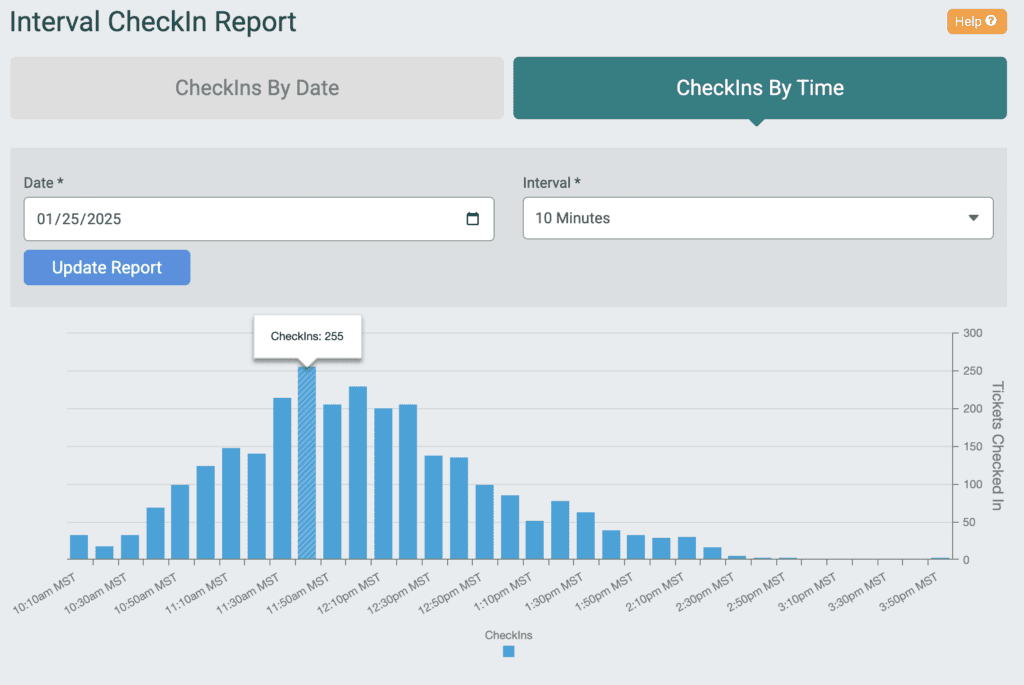Click the bar at 2:10pm MST
The width and height of the screenshot is (1024, 685).
[x=687, y=548]
